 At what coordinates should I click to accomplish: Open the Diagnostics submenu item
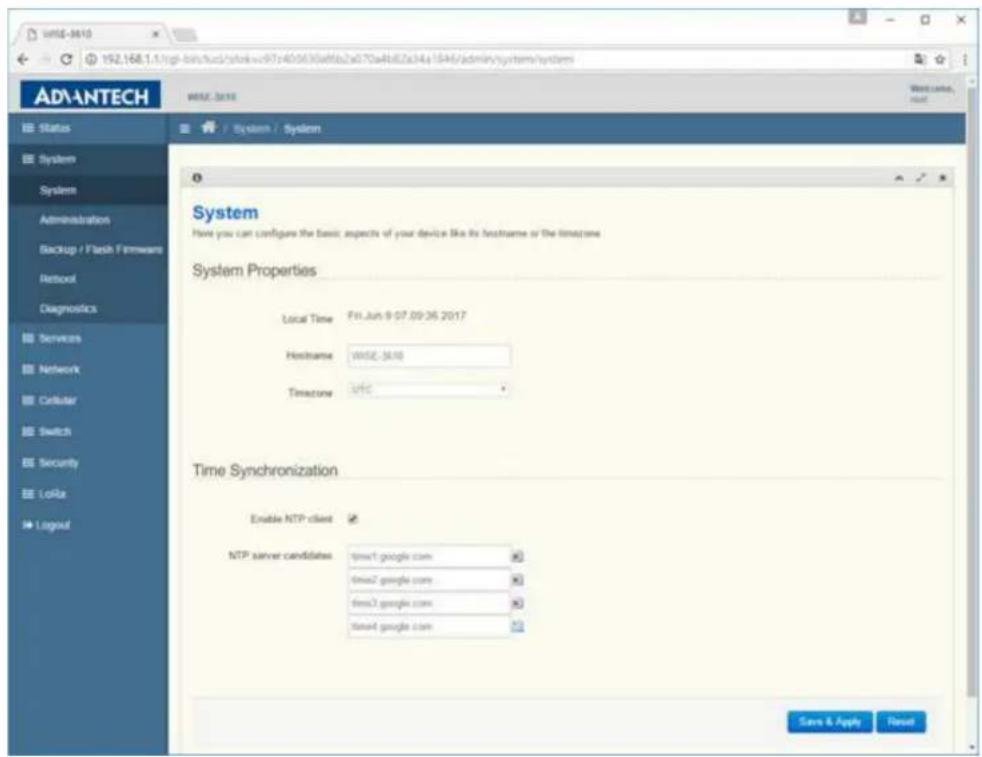[88, 308]
